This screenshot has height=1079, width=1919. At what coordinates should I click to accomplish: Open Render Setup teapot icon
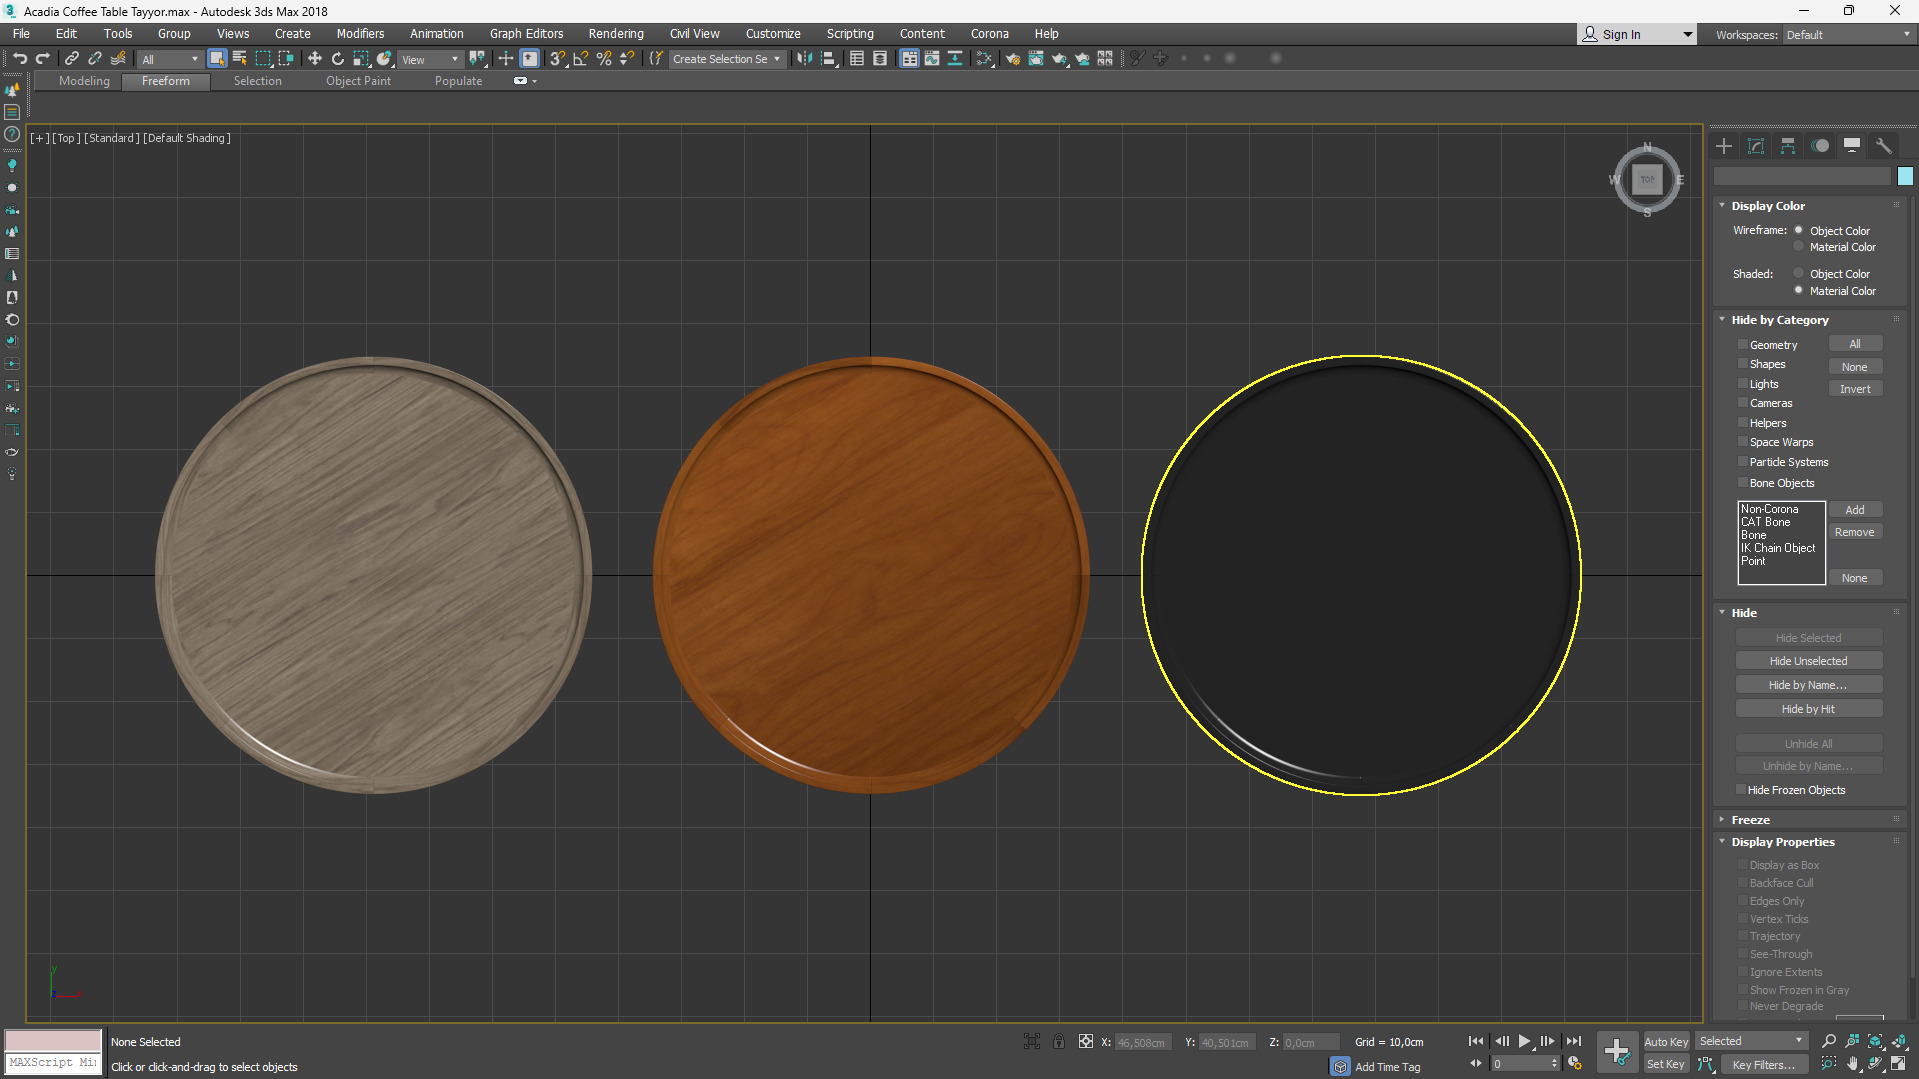(1012, 59)
